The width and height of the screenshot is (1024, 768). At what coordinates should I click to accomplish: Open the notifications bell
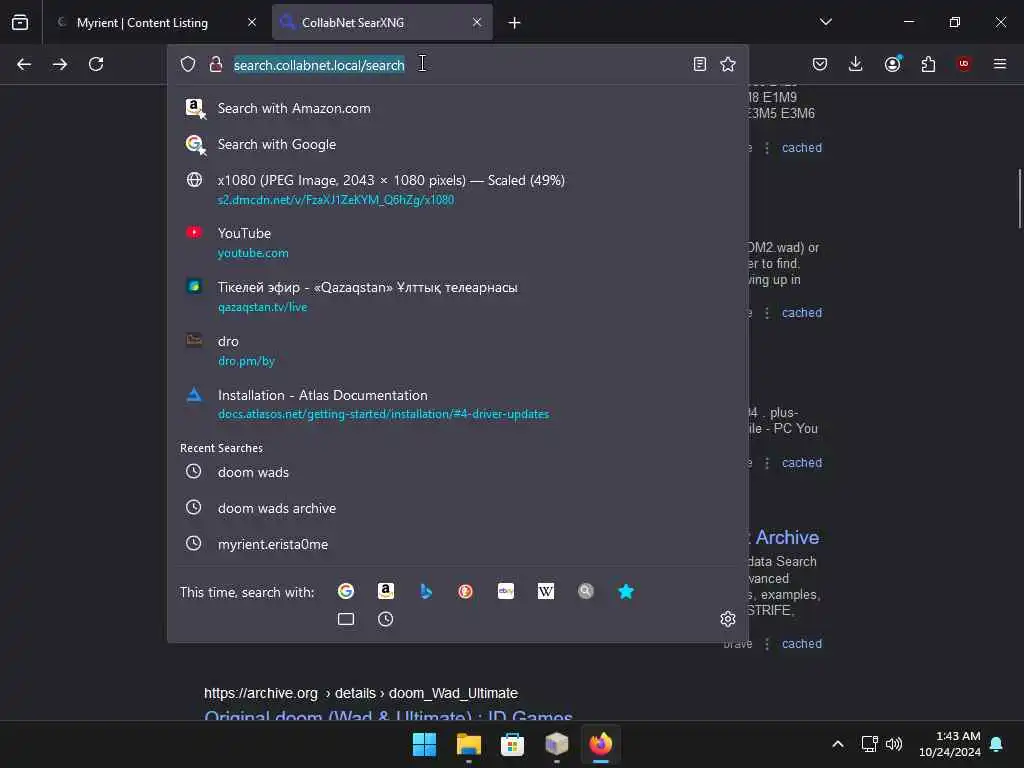point(997,744)
